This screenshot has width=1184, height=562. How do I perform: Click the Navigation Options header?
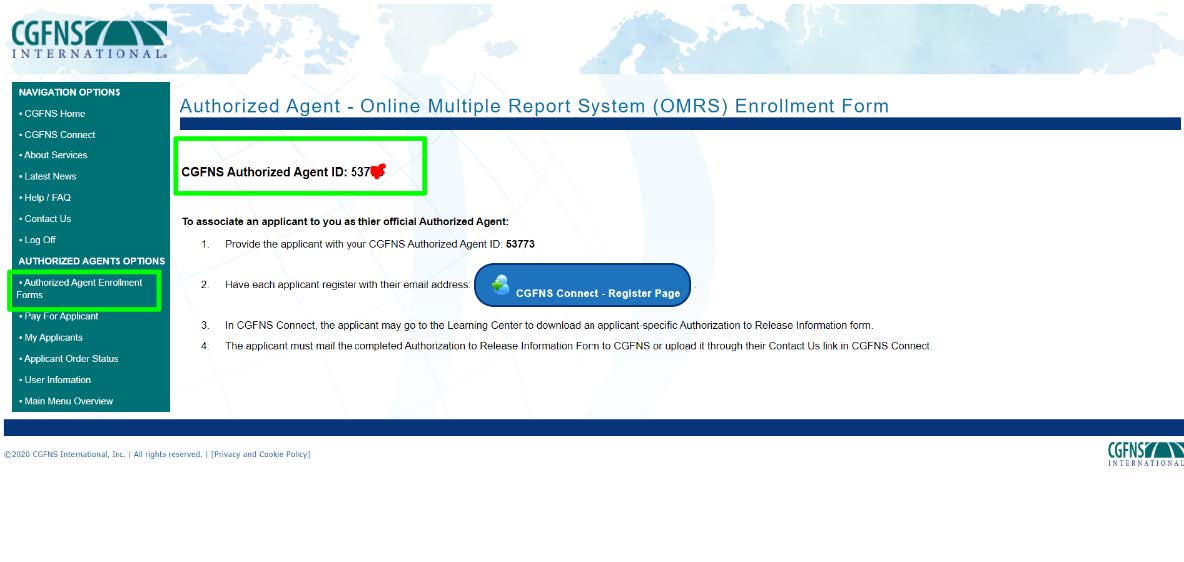click(69, 92)
